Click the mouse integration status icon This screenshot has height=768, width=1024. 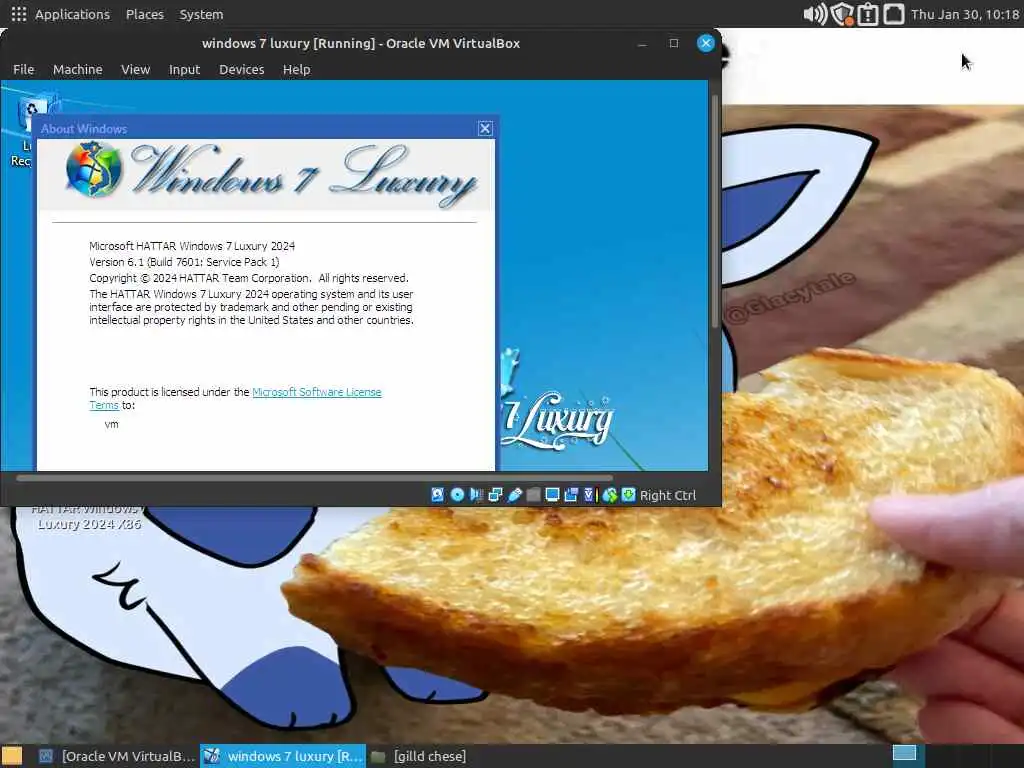pyautogui.click(x=609, y=495)
